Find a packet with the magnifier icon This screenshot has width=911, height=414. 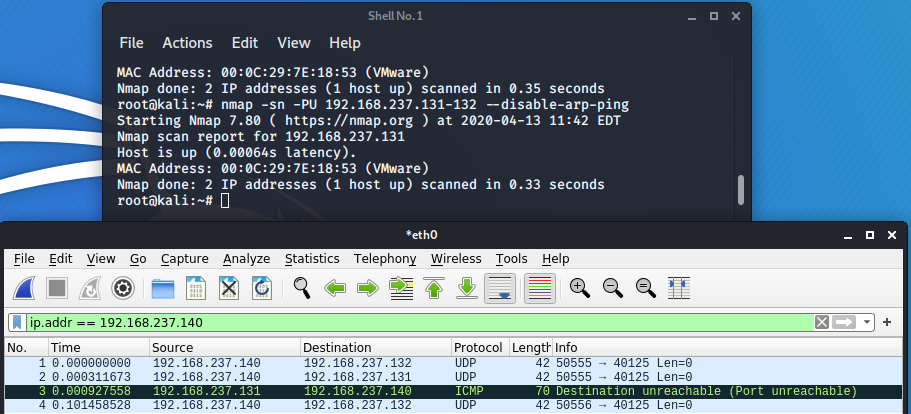302,288
